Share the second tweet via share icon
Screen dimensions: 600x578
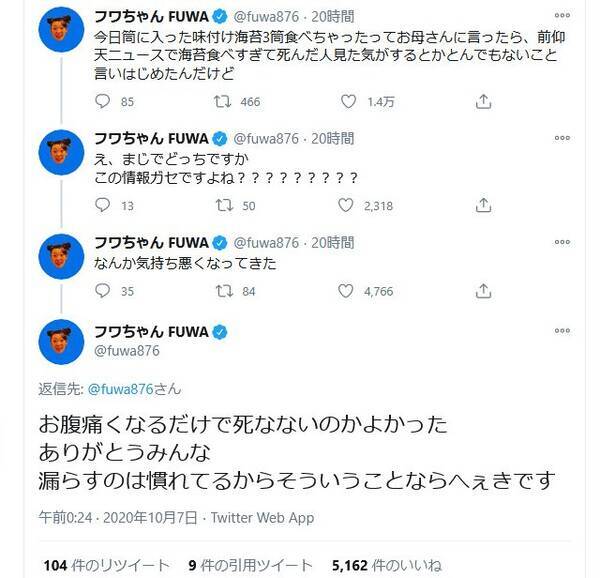pyautogui.click(x=483, y=205)
